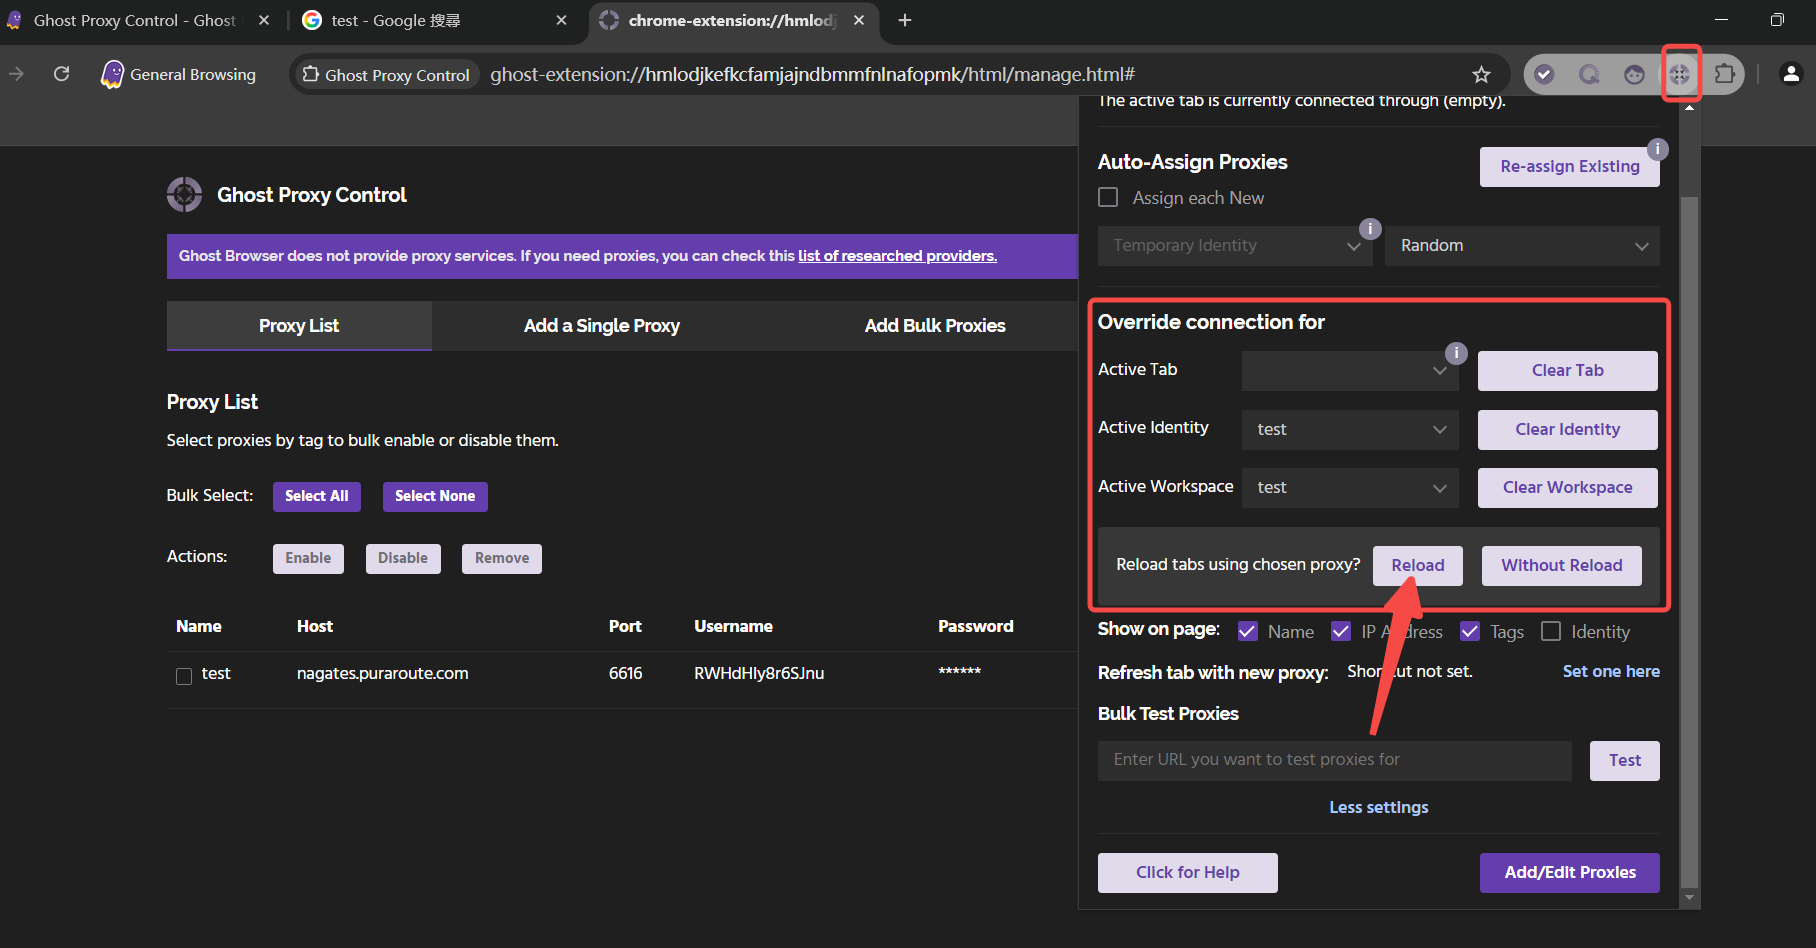The height and width of the screenshot is (948, 1816).
Task: Click the Clear Tab button
Action: 1568,370
